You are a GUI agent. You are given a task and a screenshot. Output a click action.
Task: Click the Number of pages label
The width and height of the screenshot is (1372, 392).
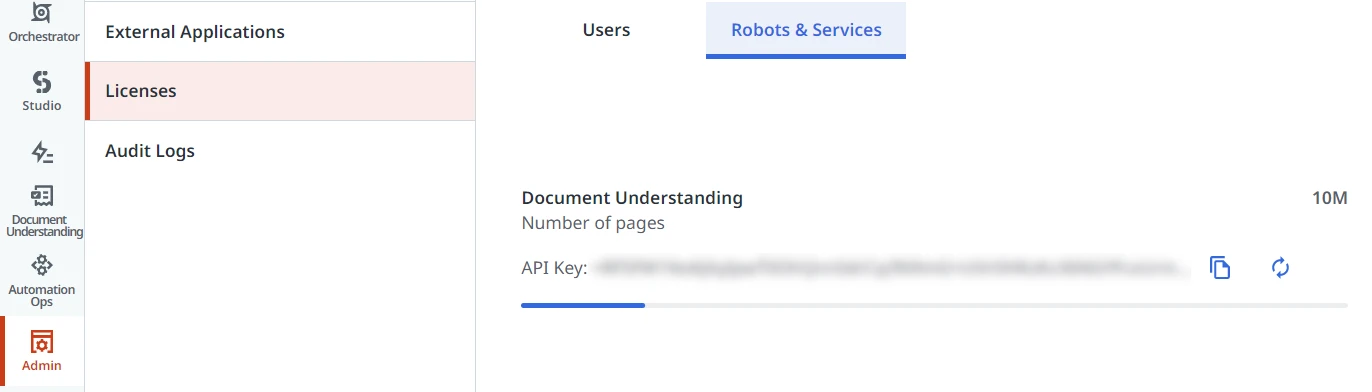point(593,223)
